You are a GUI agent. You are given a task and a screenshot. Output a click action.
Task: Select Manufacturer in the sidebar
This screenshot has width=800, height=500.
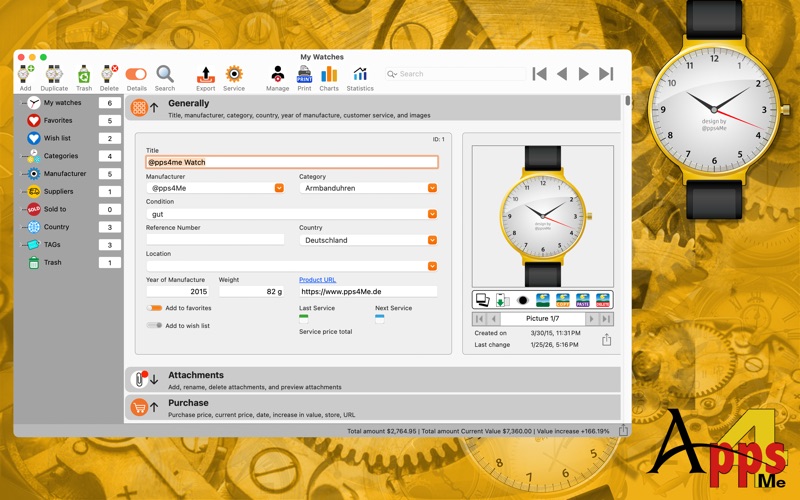pos(65,173)
